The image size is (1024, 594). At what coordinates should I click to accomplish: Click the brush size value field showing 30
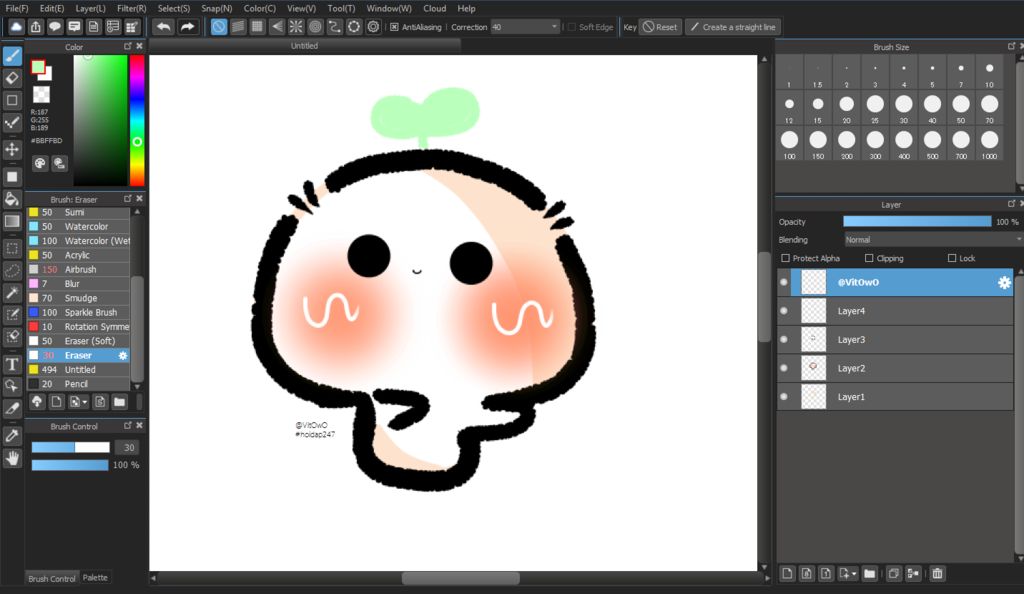point(129,448)
